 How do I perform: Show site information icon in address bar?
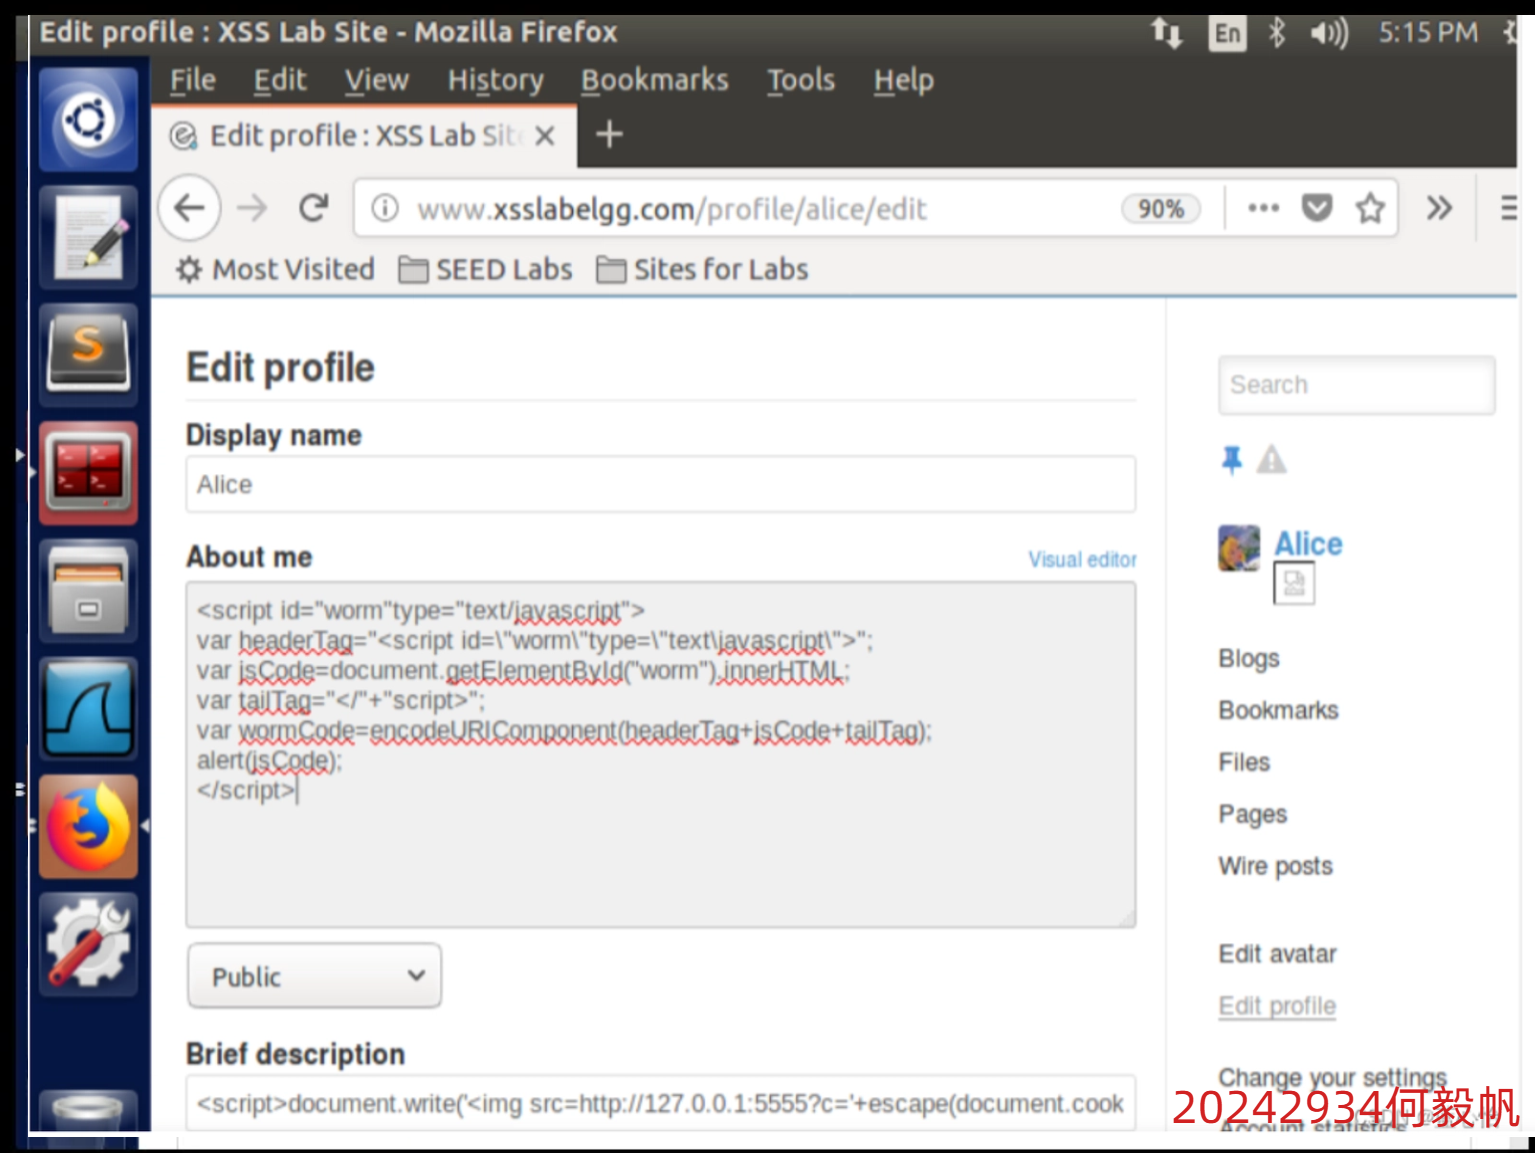385,208
